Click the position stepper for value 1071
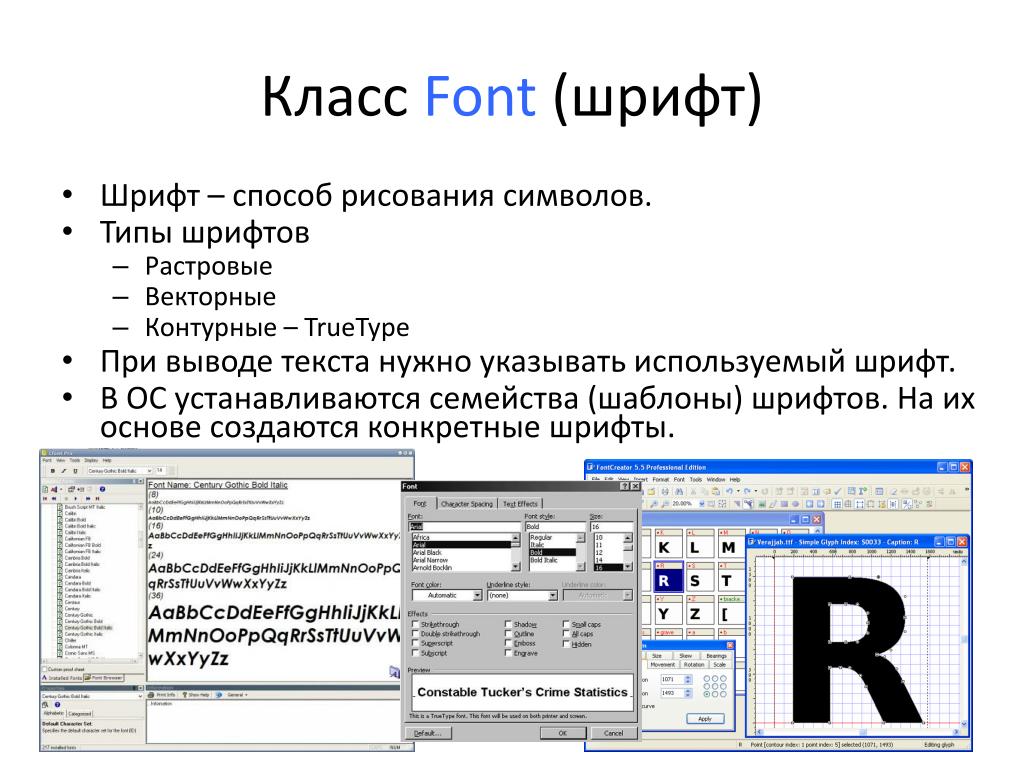This screenshot has width=1024, height=768. click(x=687, y=680)
